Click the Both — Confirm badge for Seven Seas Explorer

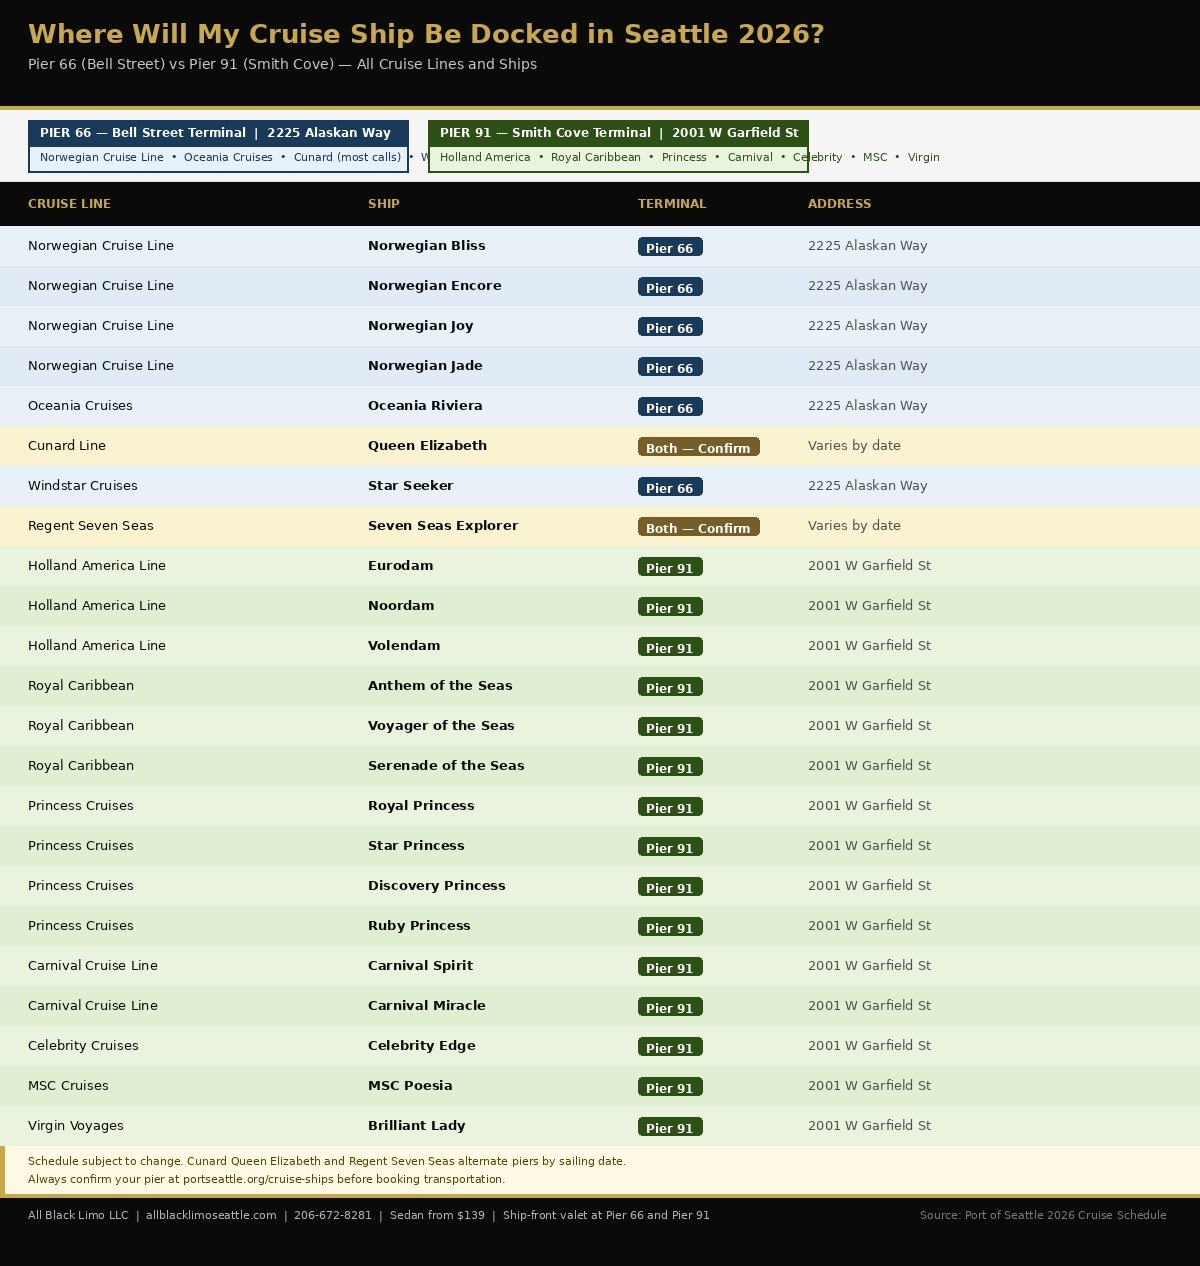699,527
